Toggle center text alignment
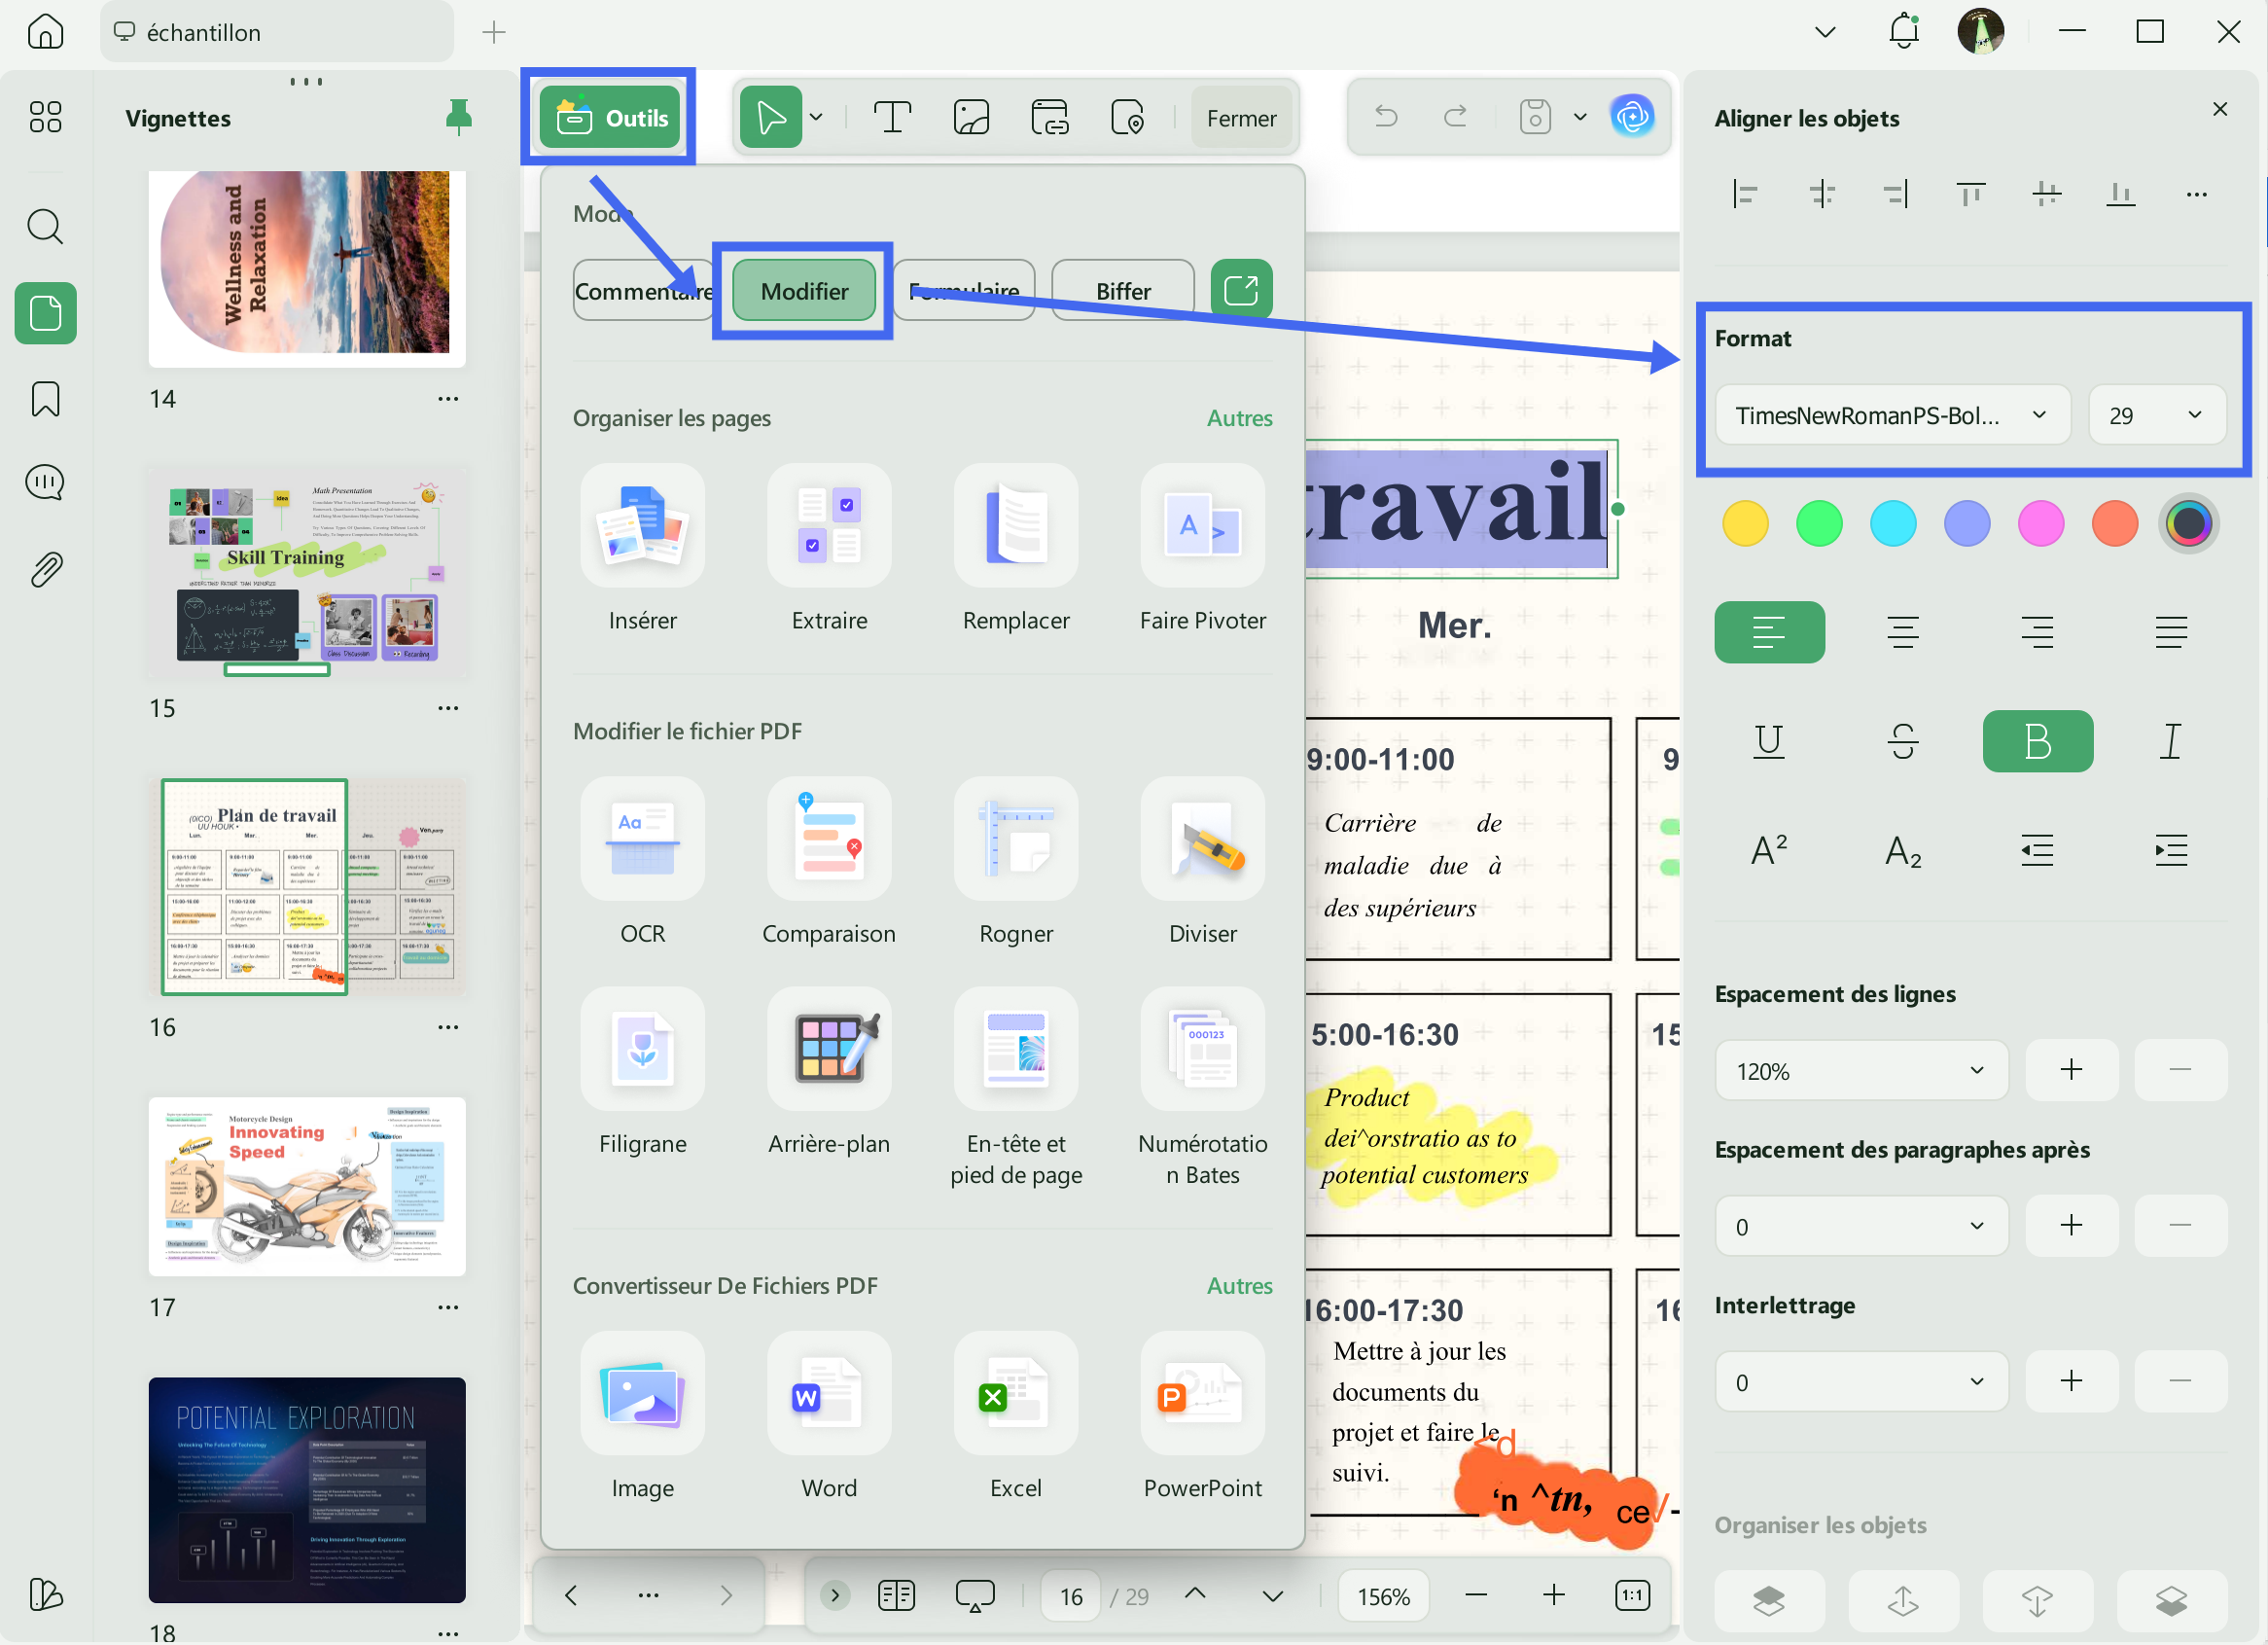This screenshot has height=1645, width=2268. (1903, 632)
